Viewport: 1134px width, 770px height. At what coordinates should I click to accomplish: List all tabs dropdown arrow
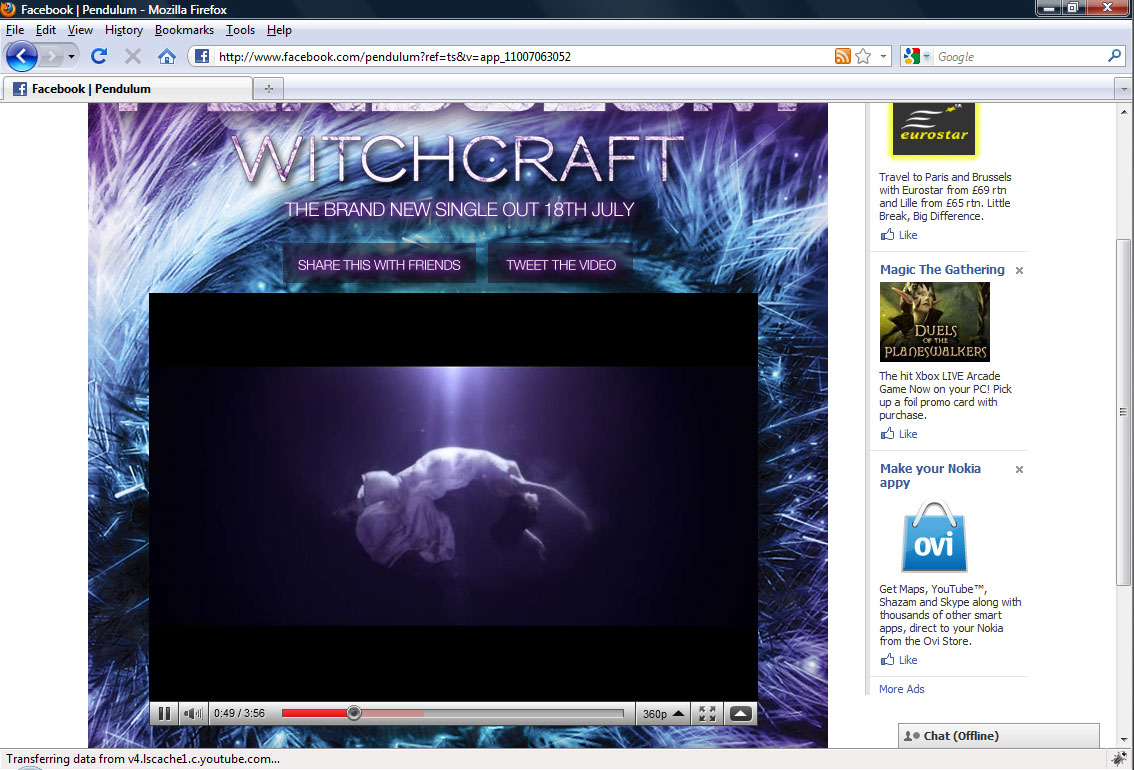[1123, 89]
